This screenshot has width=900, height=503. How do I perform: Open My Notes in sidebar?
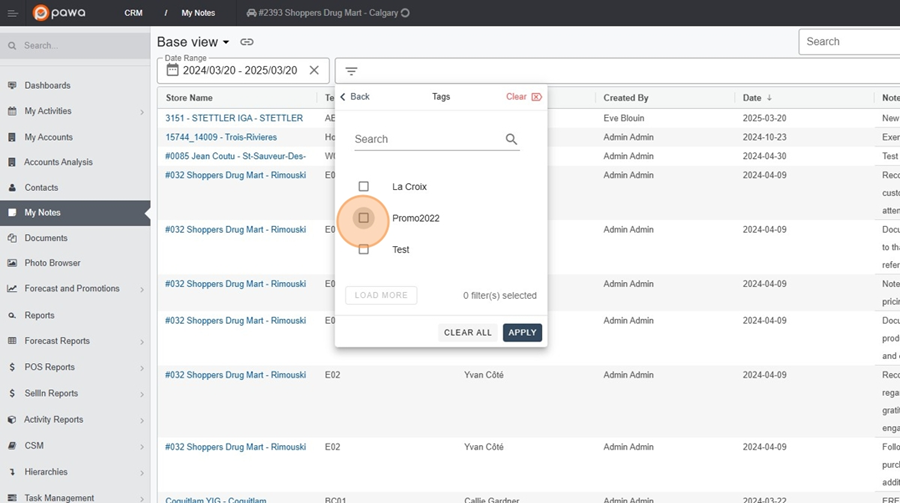point(75,212)
